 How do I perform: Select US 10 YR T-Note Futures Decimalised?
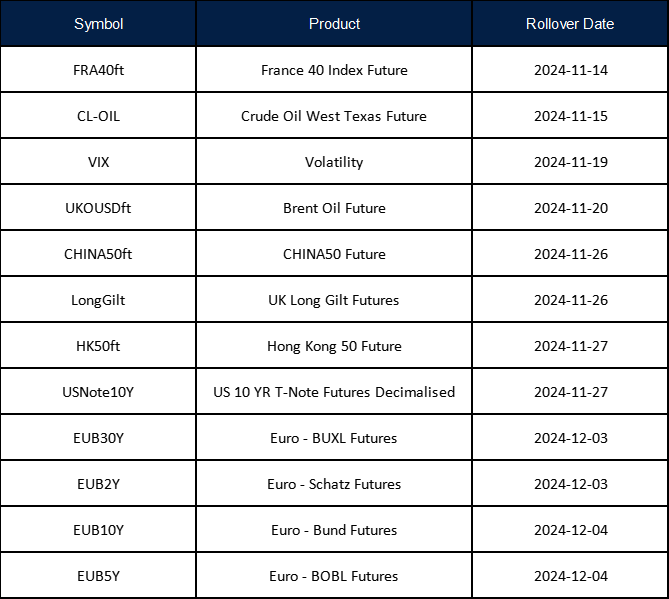[334, 392]
